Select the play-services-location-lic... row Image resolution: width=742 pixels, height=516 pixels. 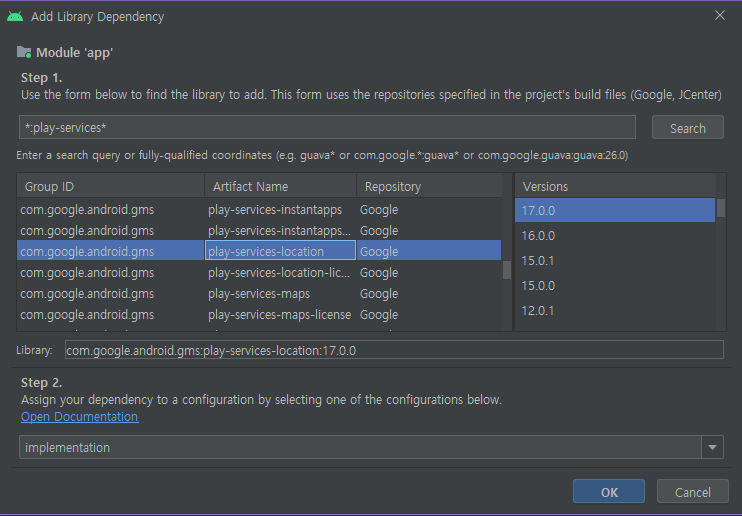pyautogui.click(x=259, y=273)
